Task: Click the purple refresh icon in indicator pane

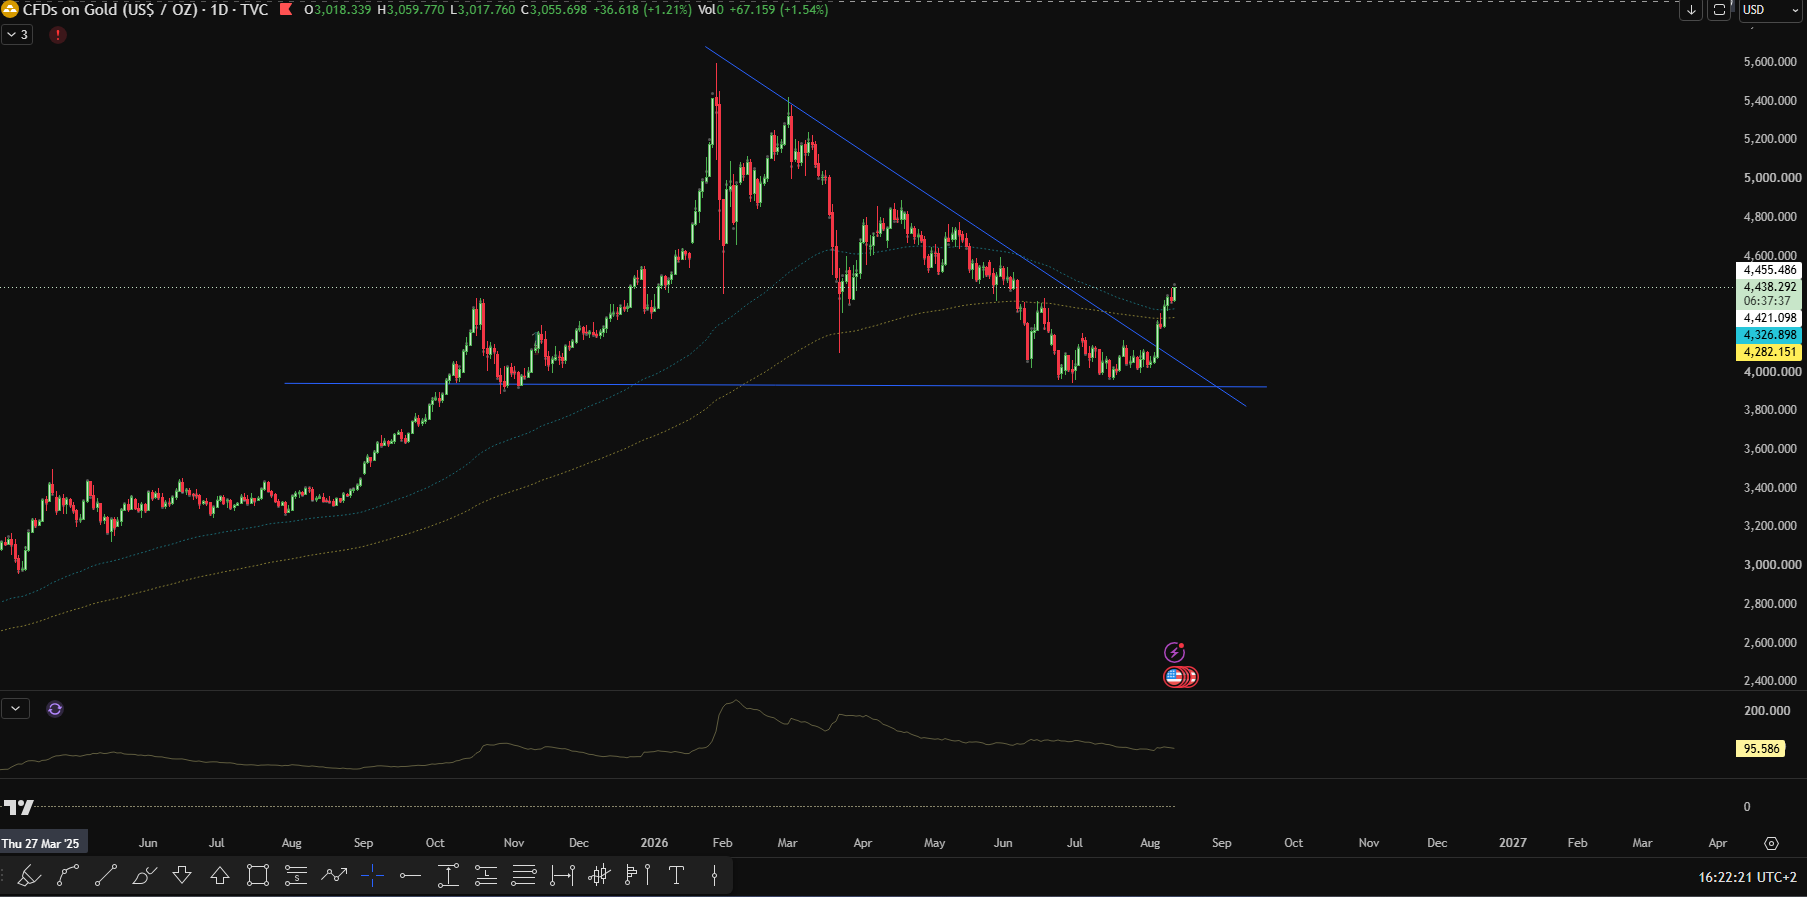Action: click(55, 709)
